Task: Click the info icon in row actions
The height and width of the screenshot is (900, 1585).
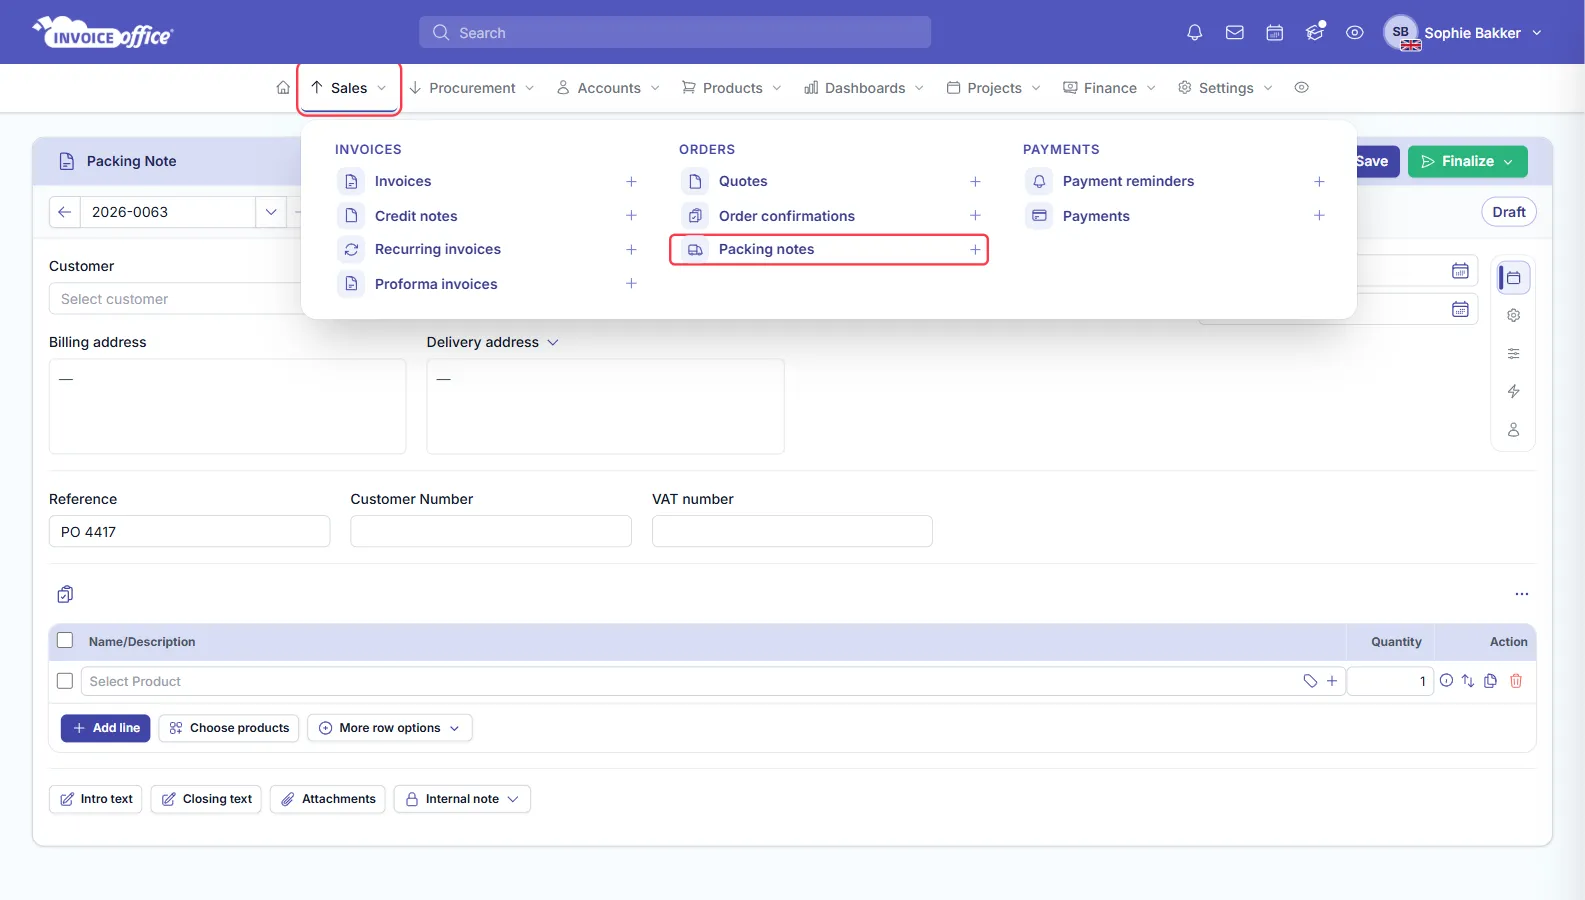Action: [x=1446, y=681]
